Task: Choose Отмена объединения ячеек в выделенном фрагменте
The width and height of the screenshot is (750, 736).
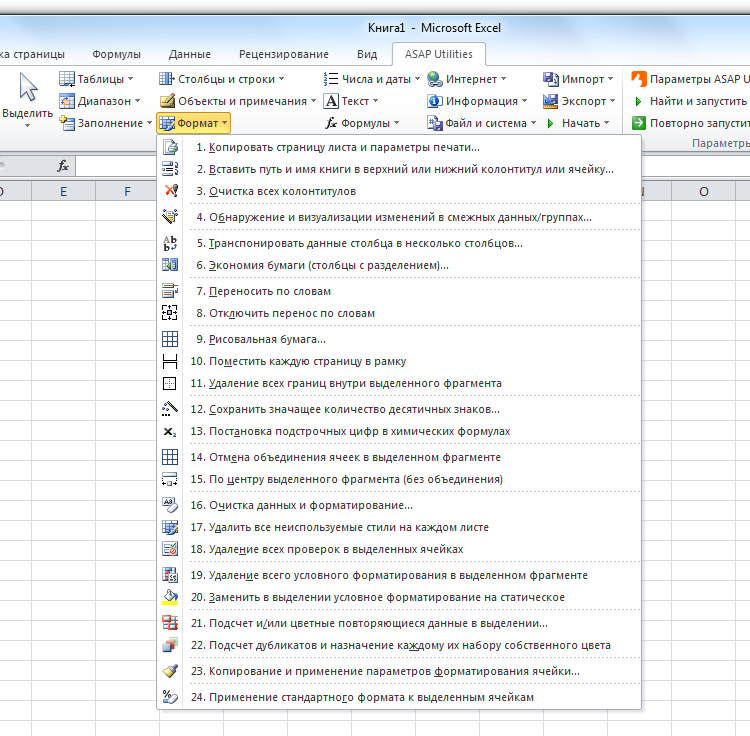Action: click(x=399, y=457)
